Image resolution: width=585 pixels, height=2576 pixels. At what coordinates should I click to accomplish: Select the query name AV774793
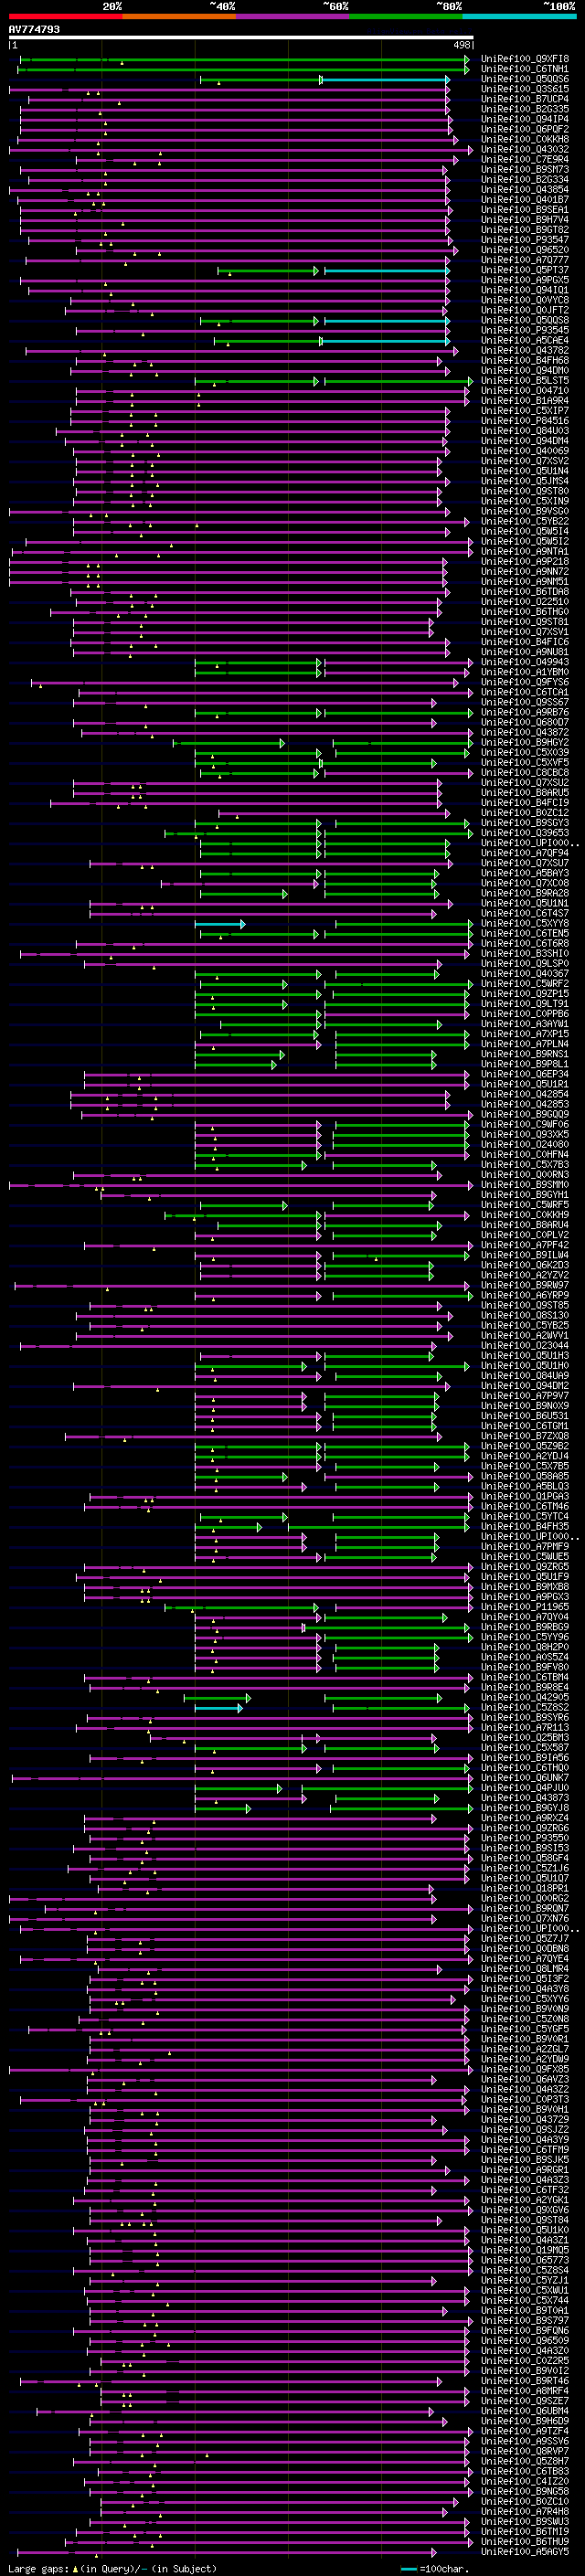click(34, 29)
